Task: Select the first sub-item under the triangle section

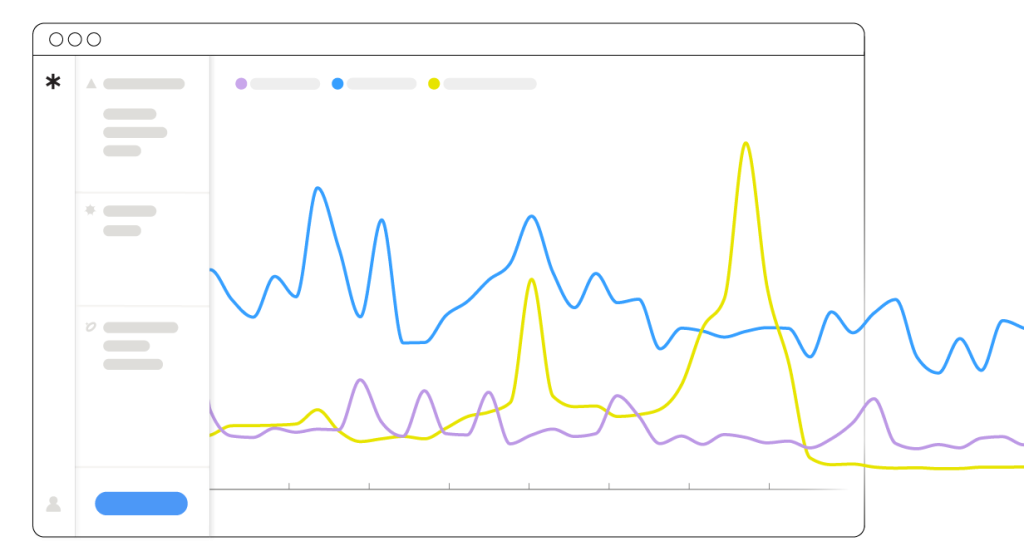Action: click(130, 114)
